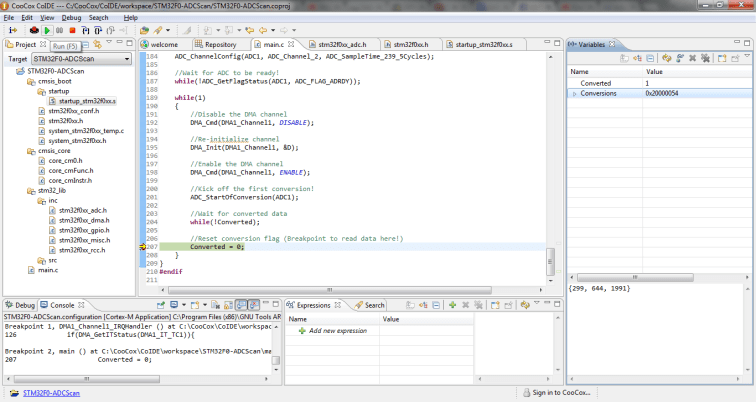The image size is (756, 402).
Task: Open the Variables view menu triangle
Action: coord(747,56)
